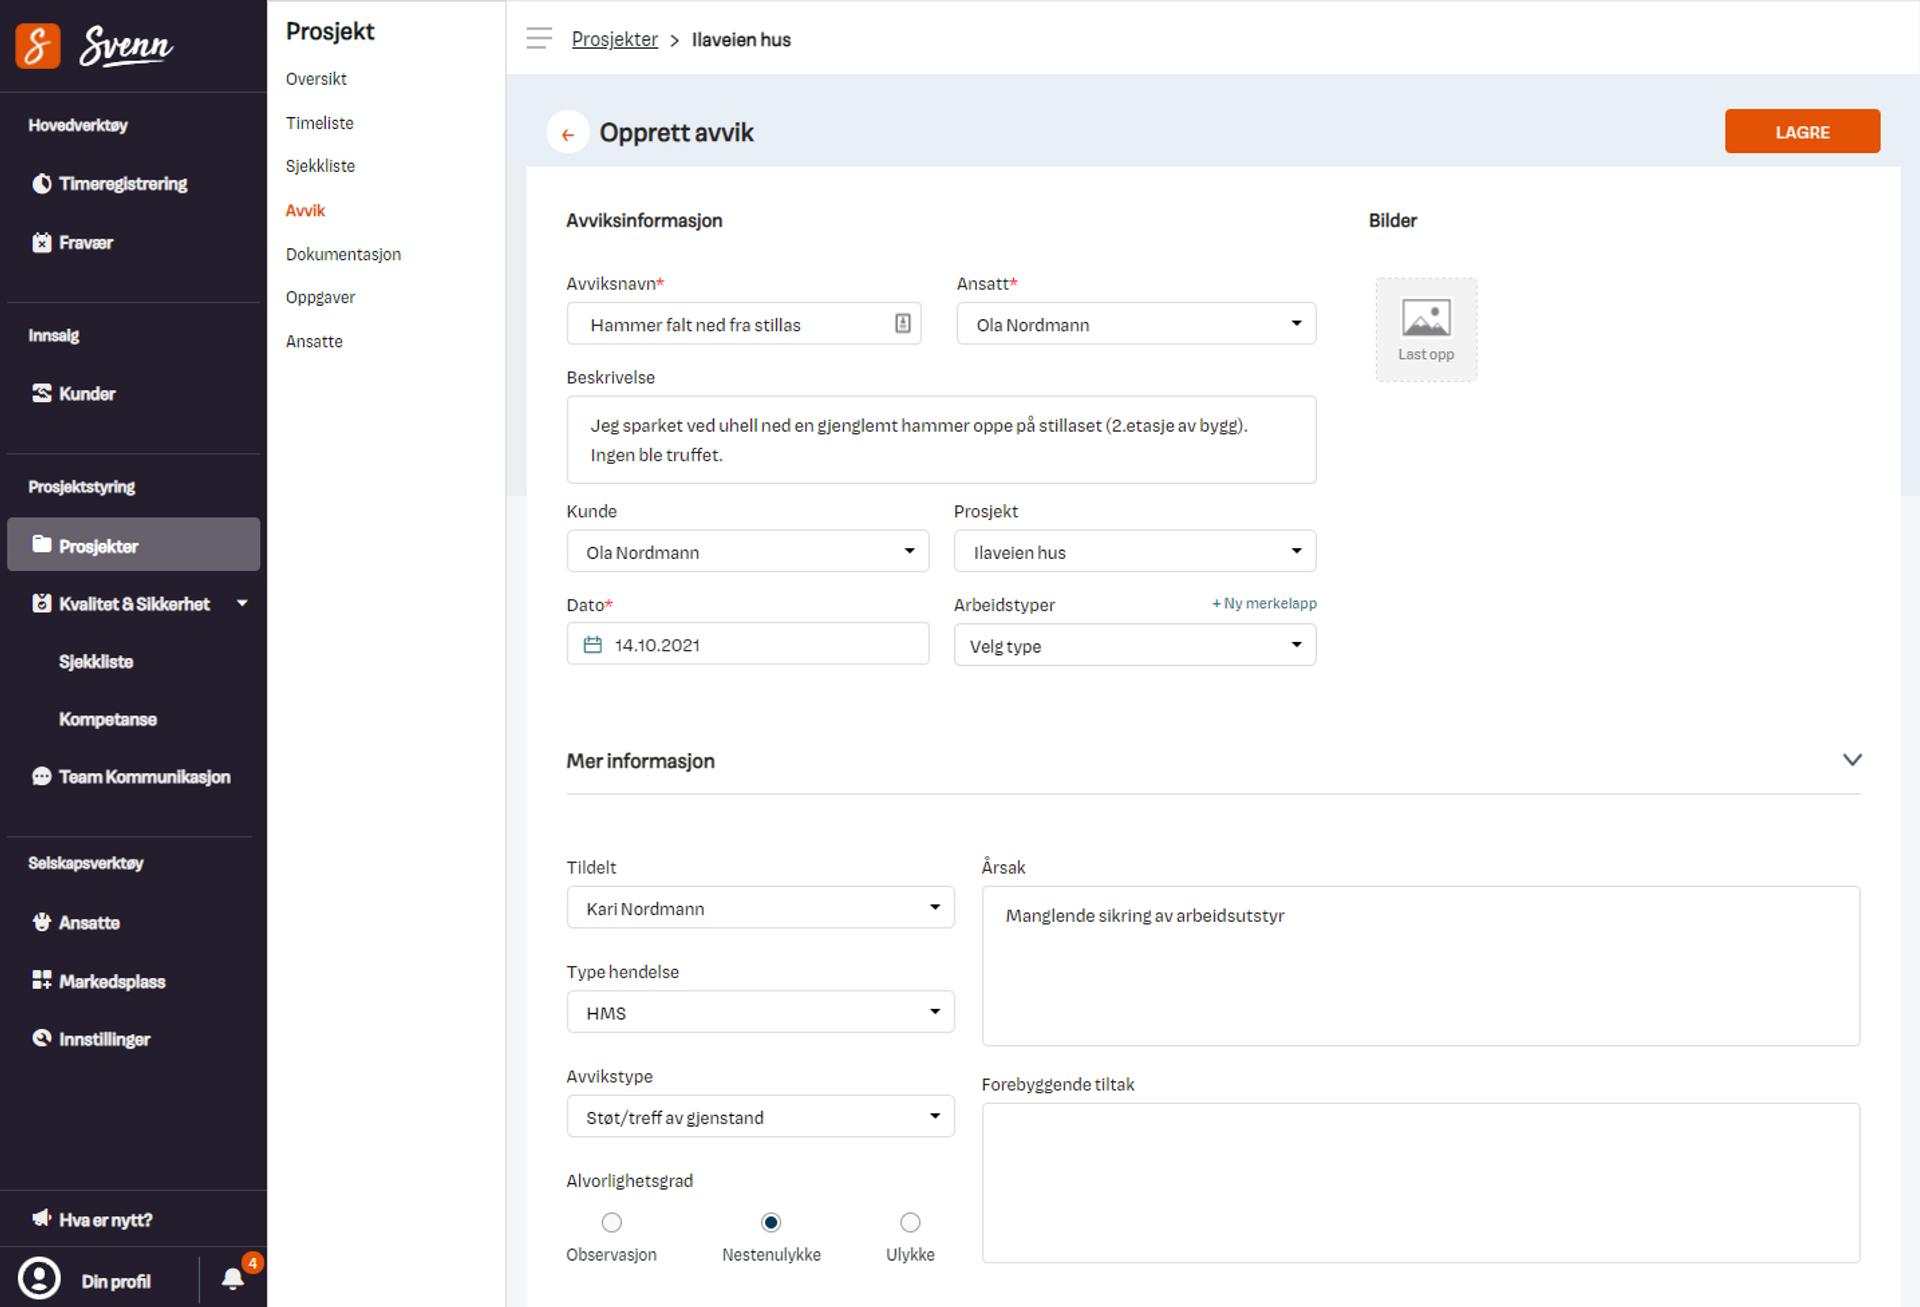The width and height of the screenshot is (1920, 1307).
Task: Click the Hva er nytt megaphone icon
Action: pos(42,1219)
